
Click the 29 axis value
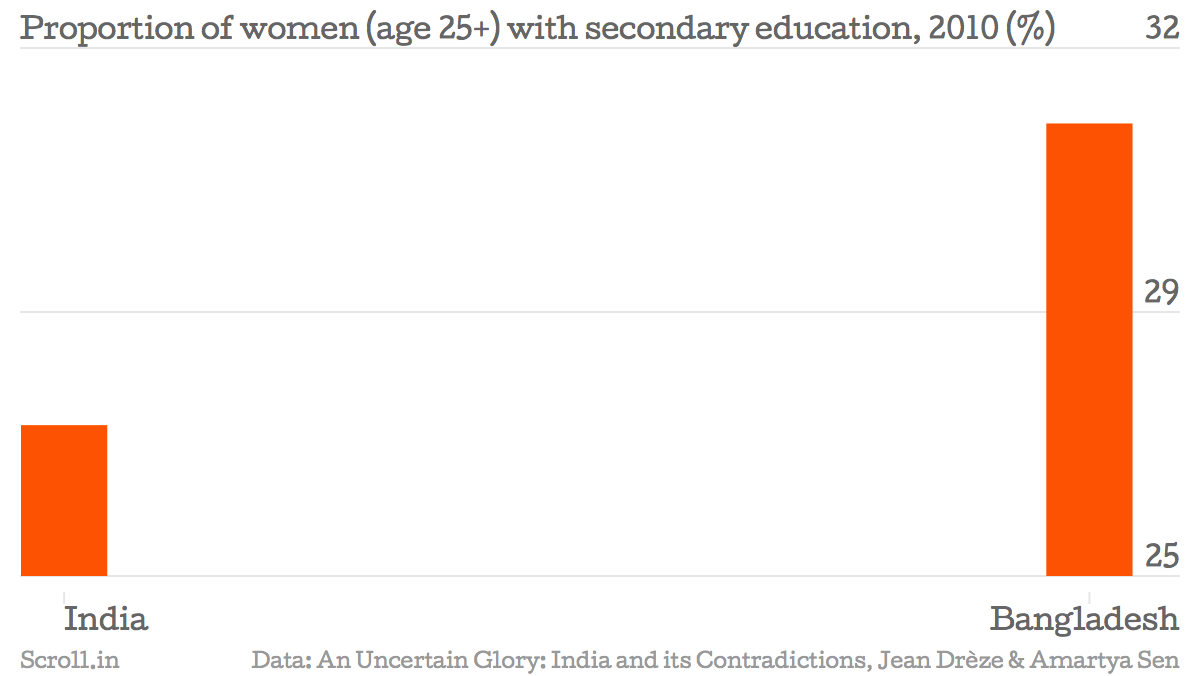coord(1162,292)
